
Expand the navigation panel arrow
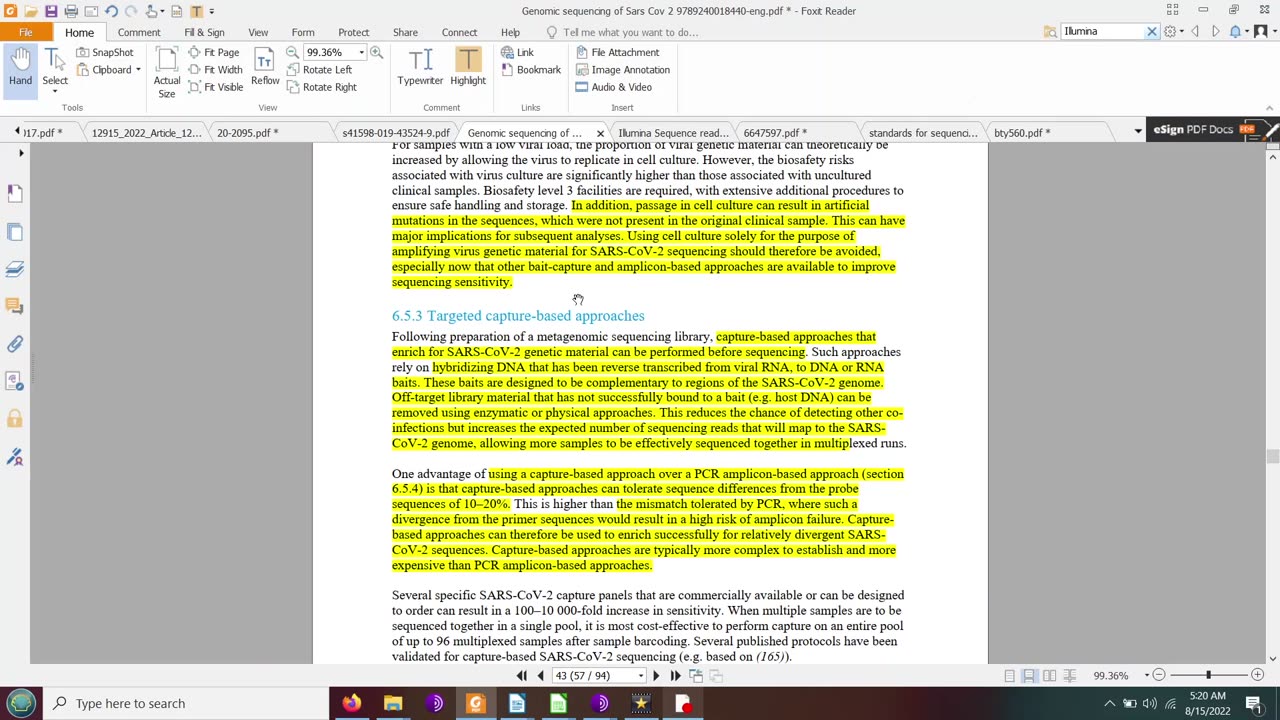tap(21, 153)
